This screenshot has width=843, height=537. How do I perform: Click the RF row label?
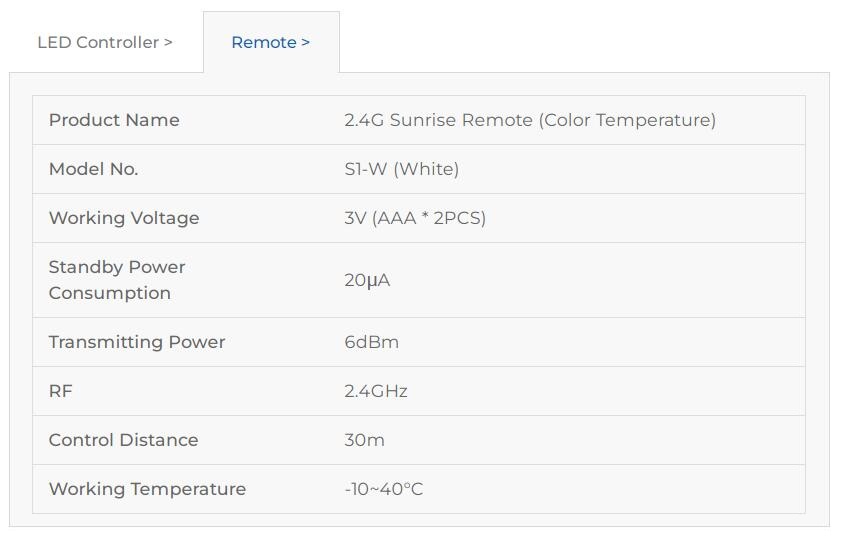(61, 391)
